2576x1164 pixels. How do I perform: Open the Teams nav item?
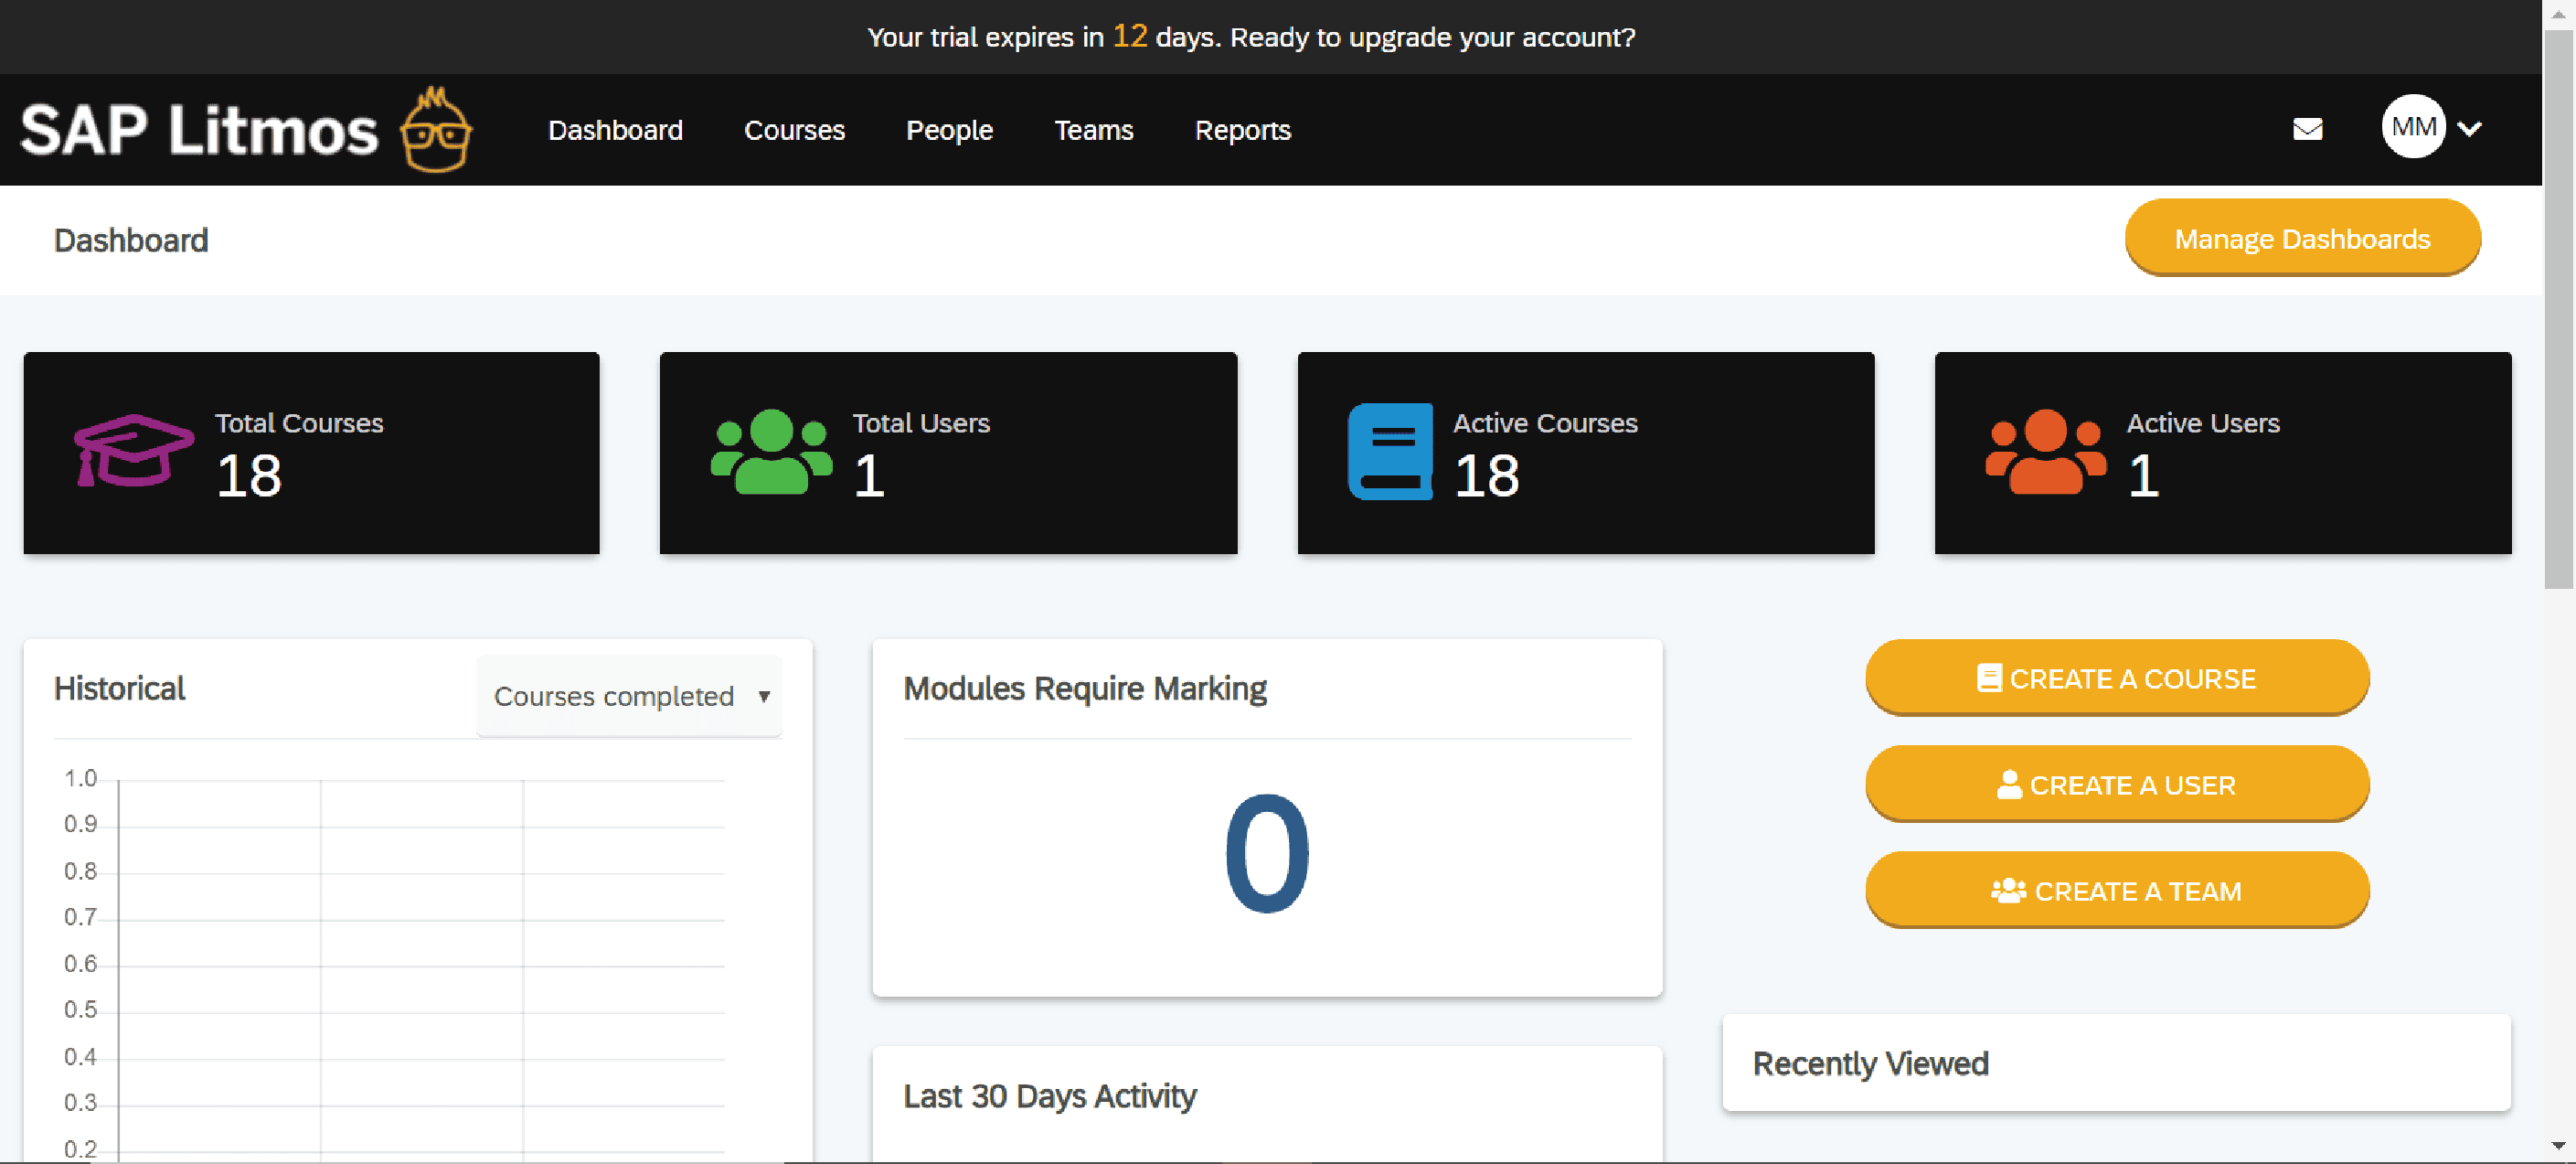1094,131
